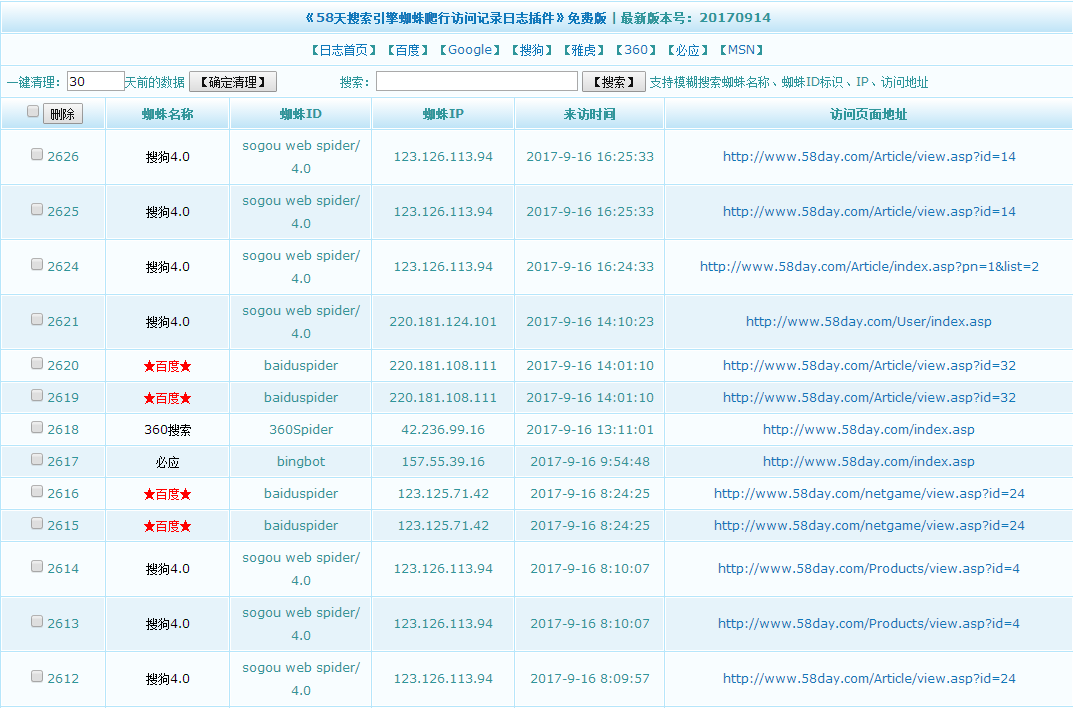
Task: Click timestamp 2017-9-16 16:24:33
Action: click(x=590, y=267)
